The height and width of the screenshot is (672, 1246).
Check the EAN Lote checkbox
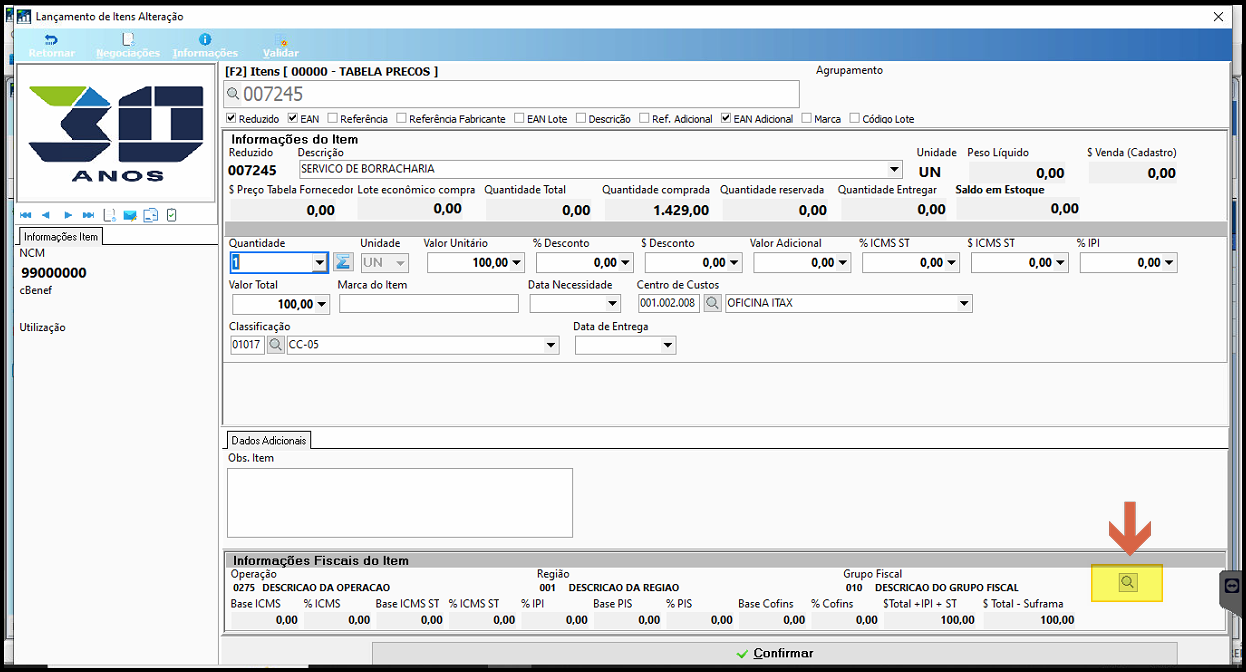[519, 118]
